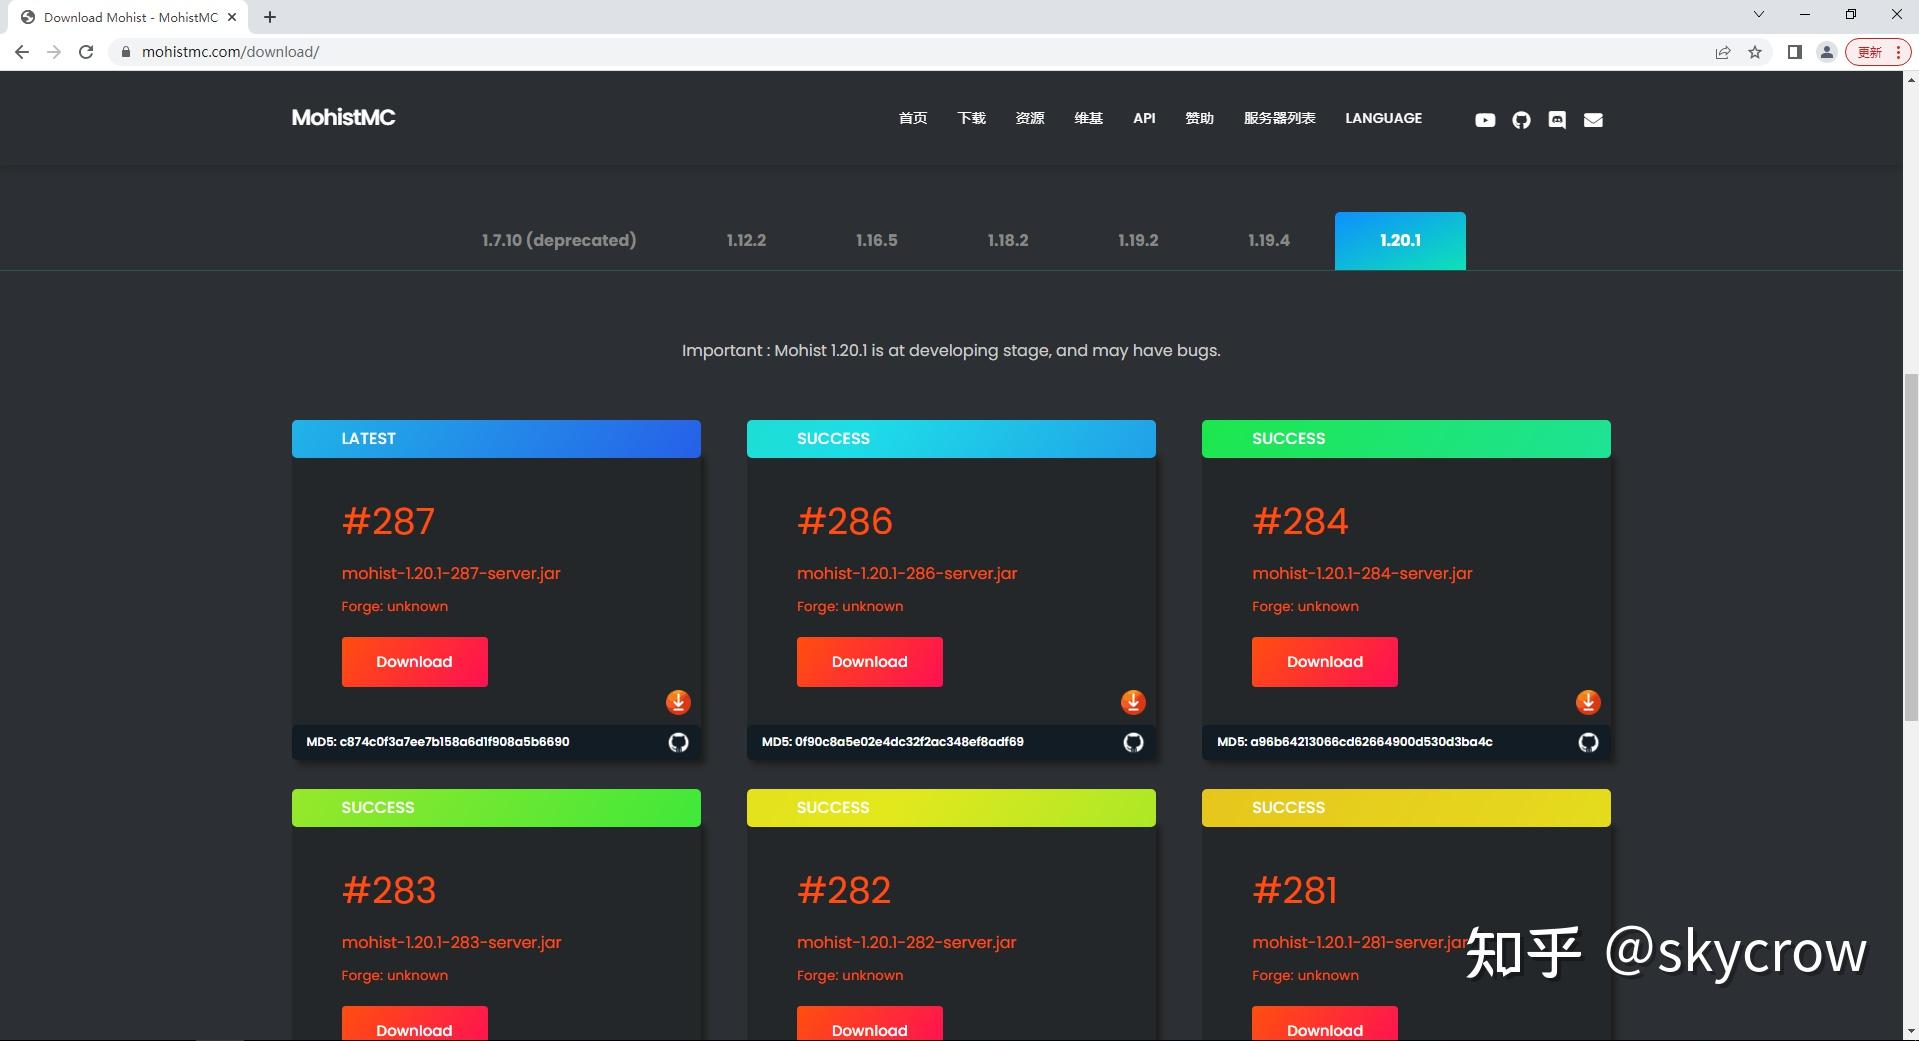Click mohist-1.20.1-284-server.jar file name

[x=1362, y=573]
